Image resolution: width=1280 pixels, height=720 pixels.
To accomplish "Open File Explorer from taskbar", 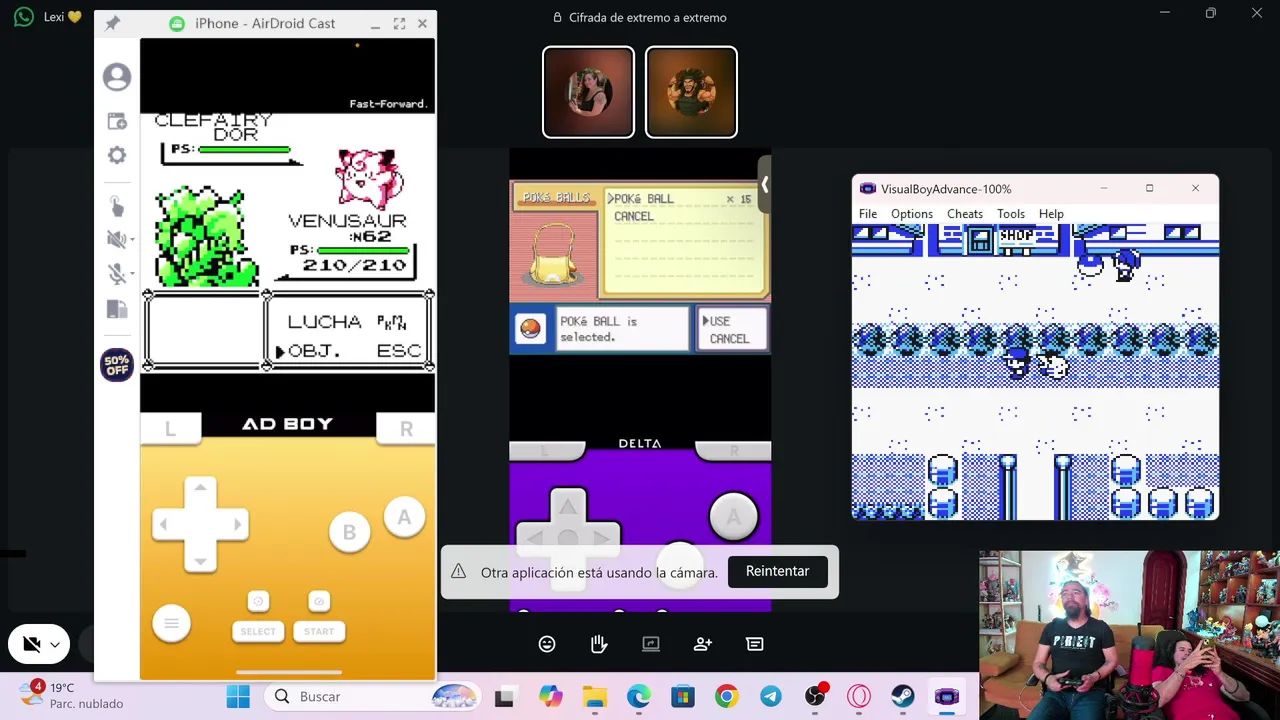I will tap(595, 697).
